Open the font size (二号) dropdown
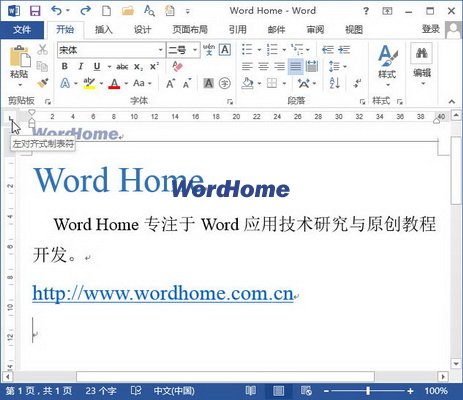Screen dimensions: 463x400 tap(195, 50)
